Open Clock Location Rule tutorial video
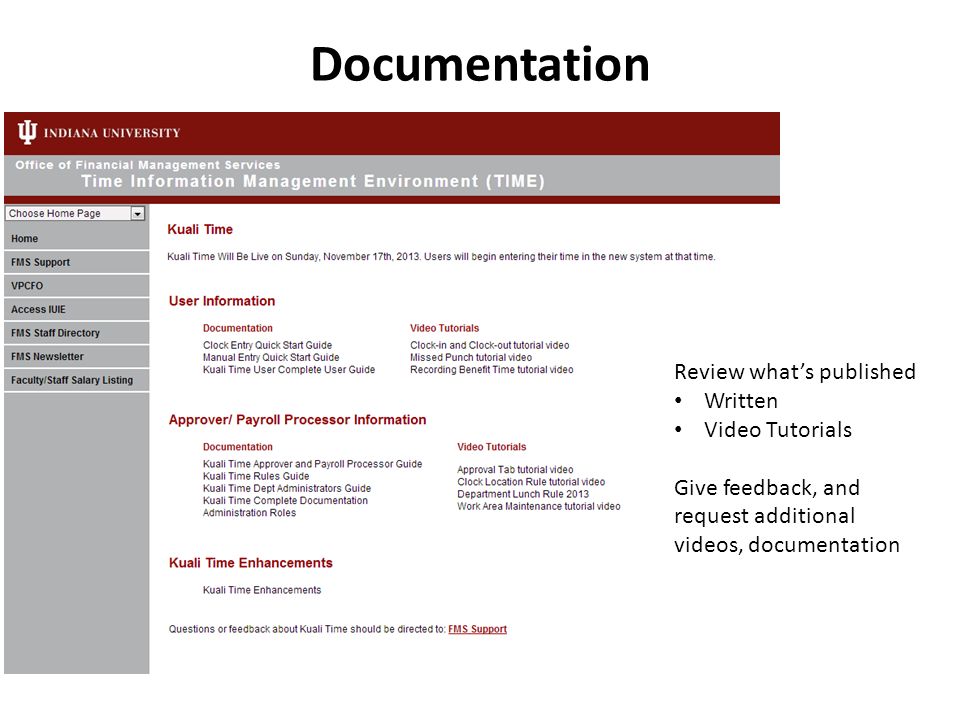This screenshot has width=960, height=720. 531,482
